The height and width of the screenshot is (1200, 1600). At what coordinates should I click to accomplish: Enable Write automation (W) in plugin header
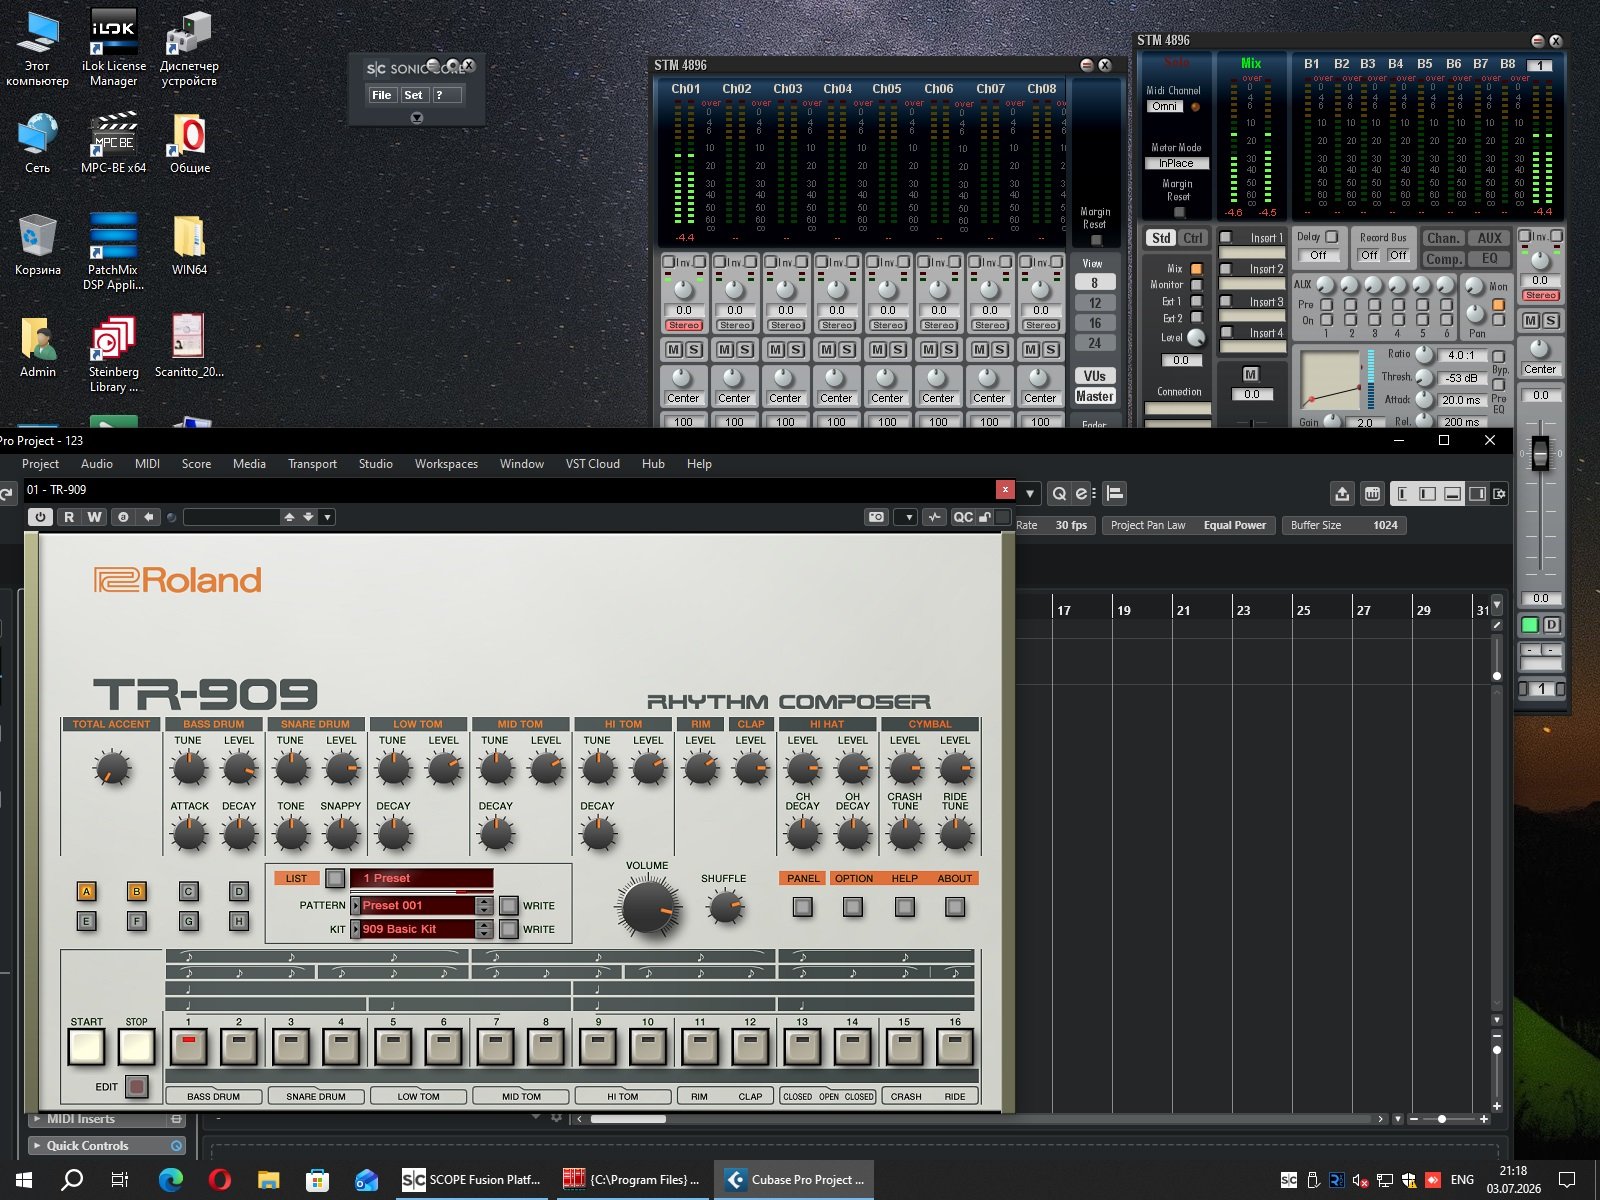[95, 517]
